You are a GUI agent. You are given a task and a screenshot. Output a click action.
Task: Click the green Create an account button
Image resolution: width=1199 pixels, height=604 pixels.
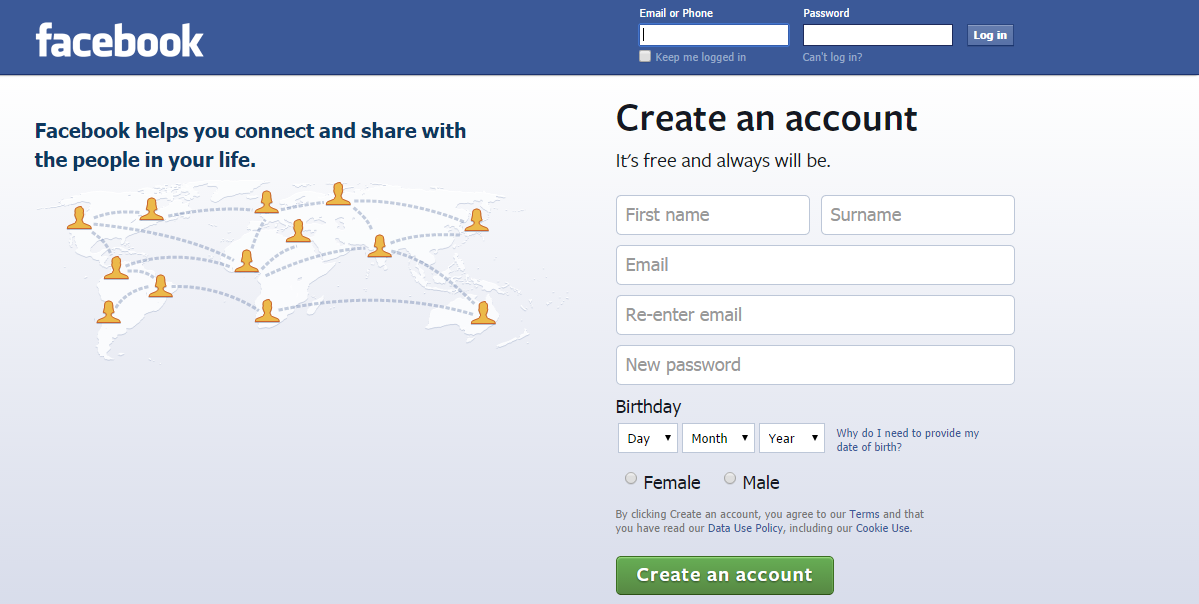(725, 575)
